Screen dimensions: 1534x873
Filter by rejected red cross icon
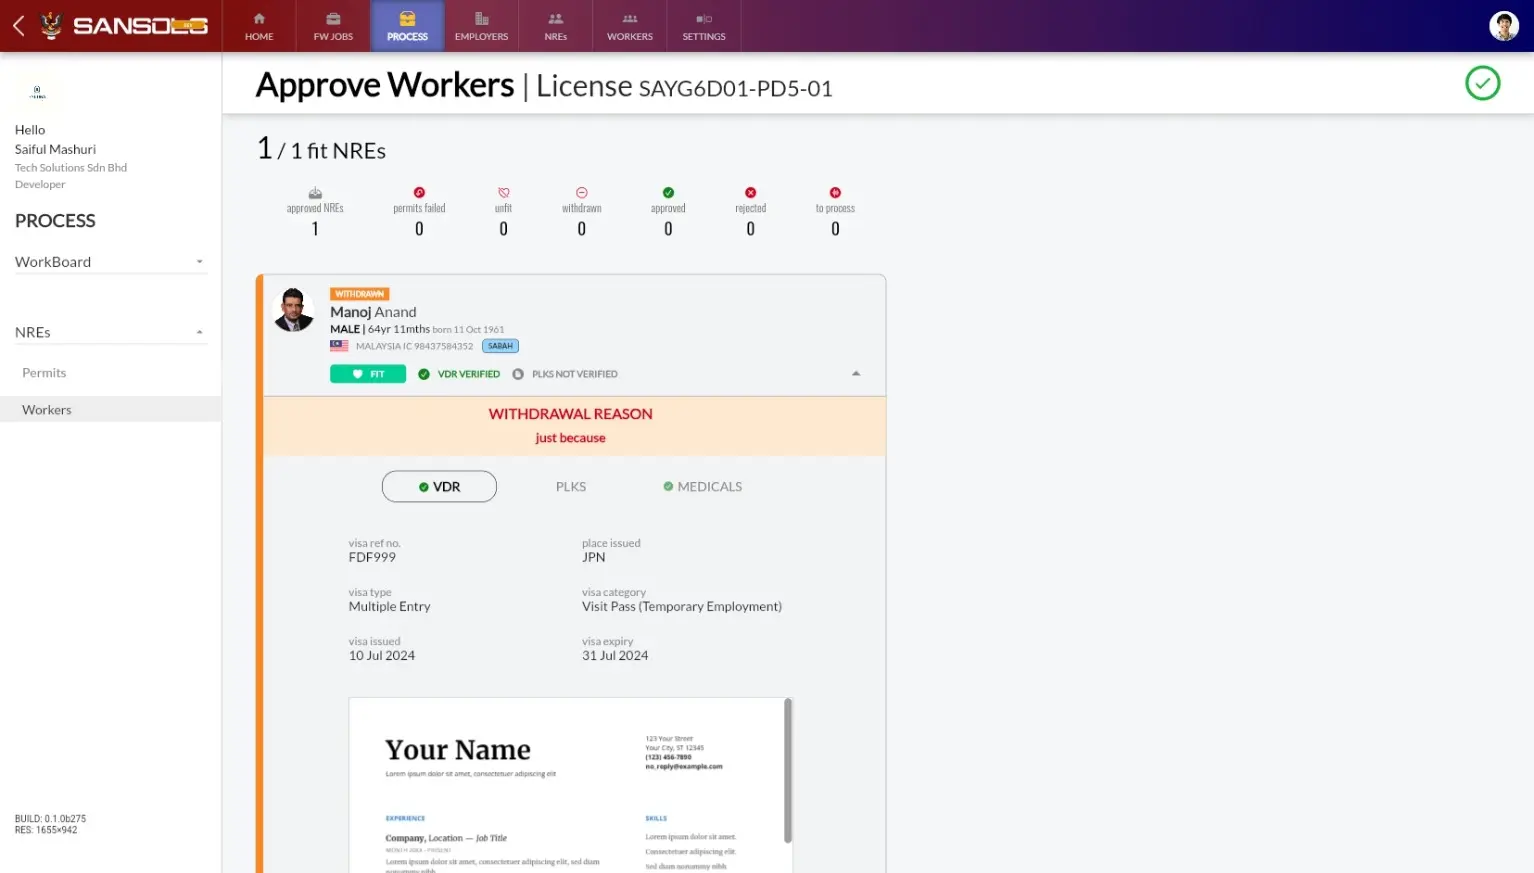pyautogui.click(x=750, y=193)
